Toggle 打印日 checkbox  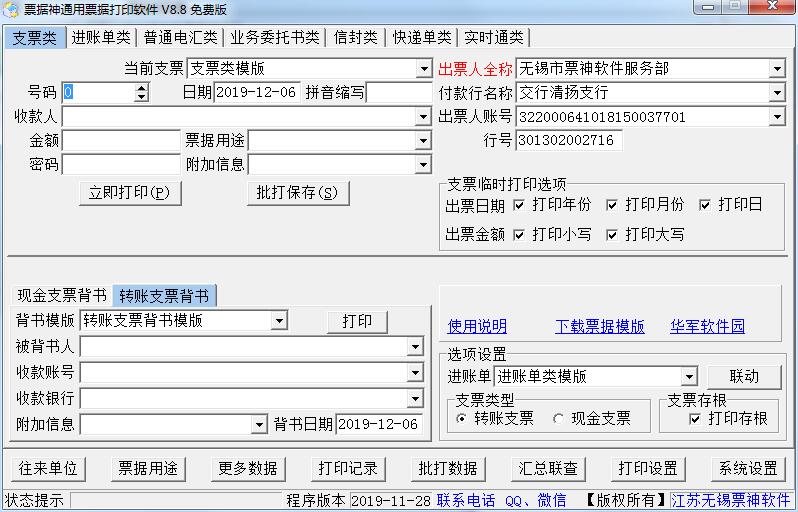pyautogui.click(x=705, y=205)
